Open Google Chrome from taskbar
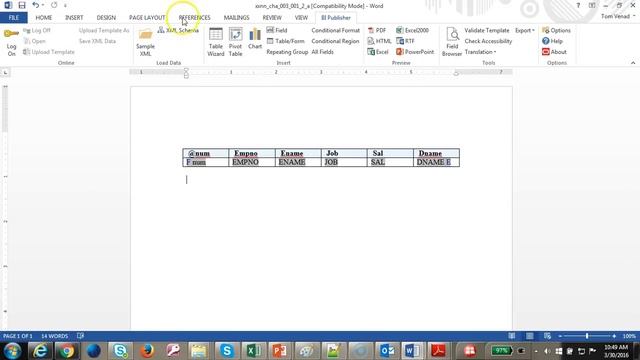 [67, 351]
